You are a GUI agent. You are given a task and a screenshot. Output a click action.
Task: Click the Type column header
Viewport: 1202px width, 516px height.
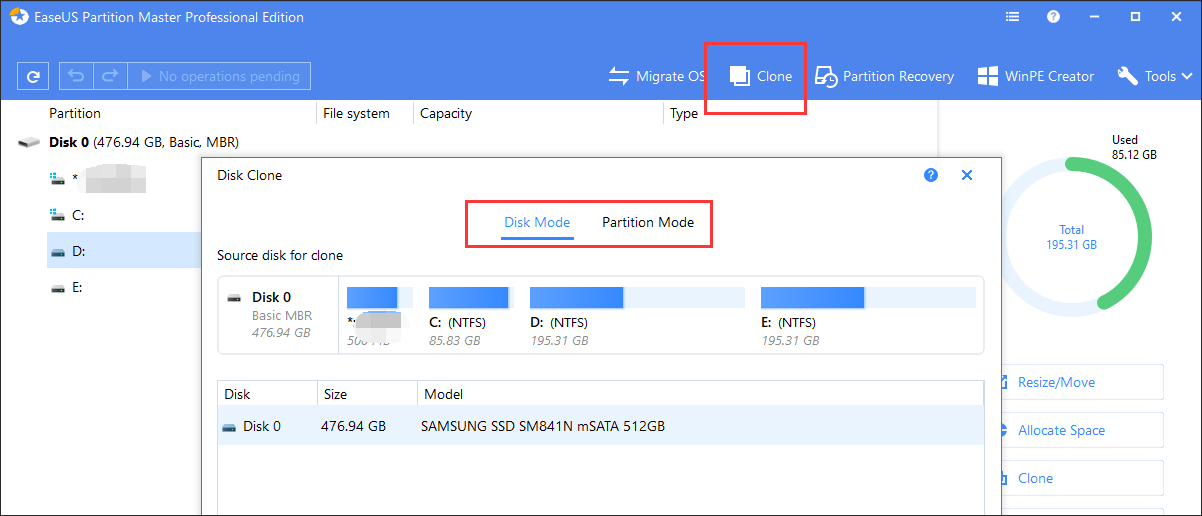(684, 114)
